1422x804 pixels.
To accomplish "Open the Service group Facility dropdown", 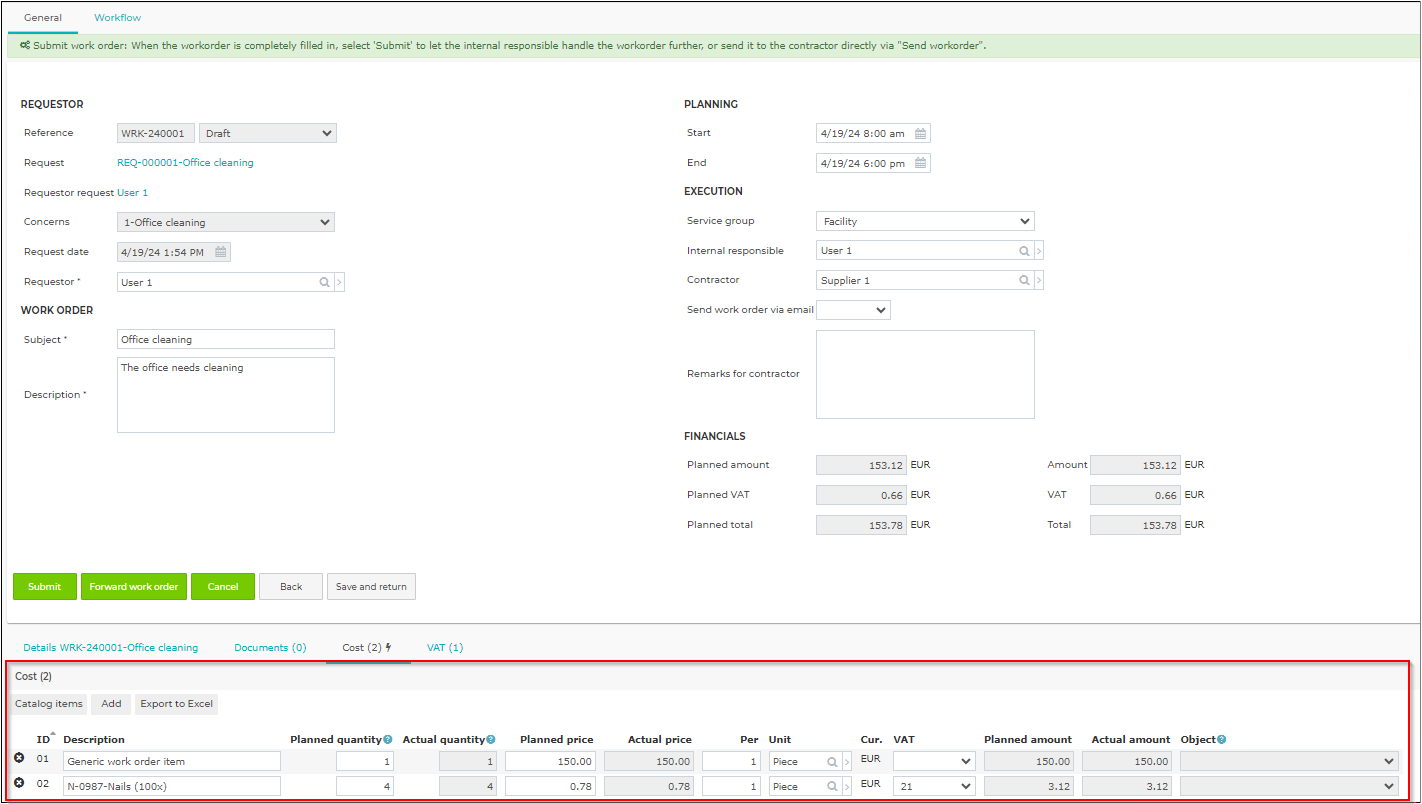I will coord(925,221).
